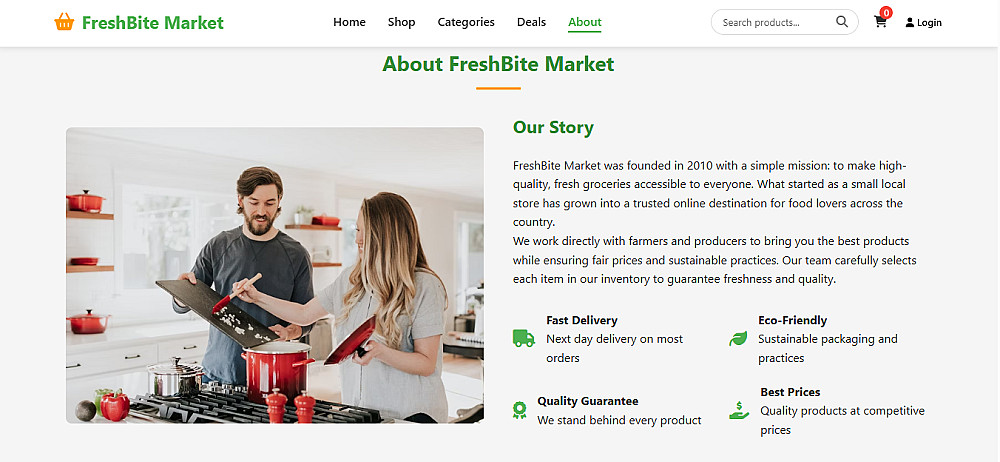Click the Eco-Friendly leaf icon
This screenshot has width=1000, height=462.
pyautogui.click(x=738, y=338)
